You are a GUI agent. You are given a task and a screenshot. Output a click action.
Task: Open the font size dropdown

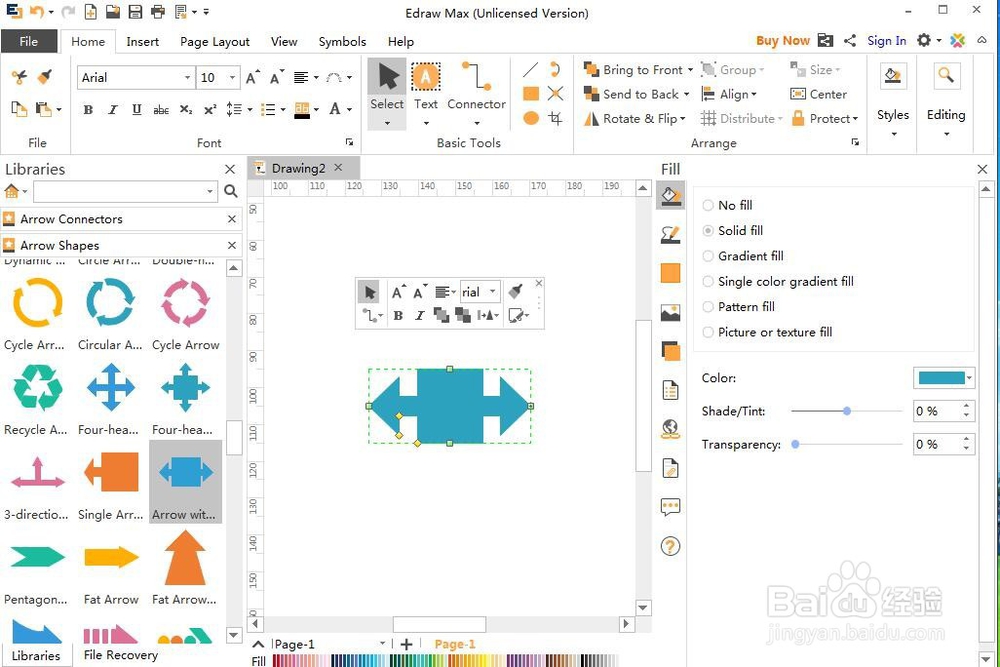click(232, 77)
